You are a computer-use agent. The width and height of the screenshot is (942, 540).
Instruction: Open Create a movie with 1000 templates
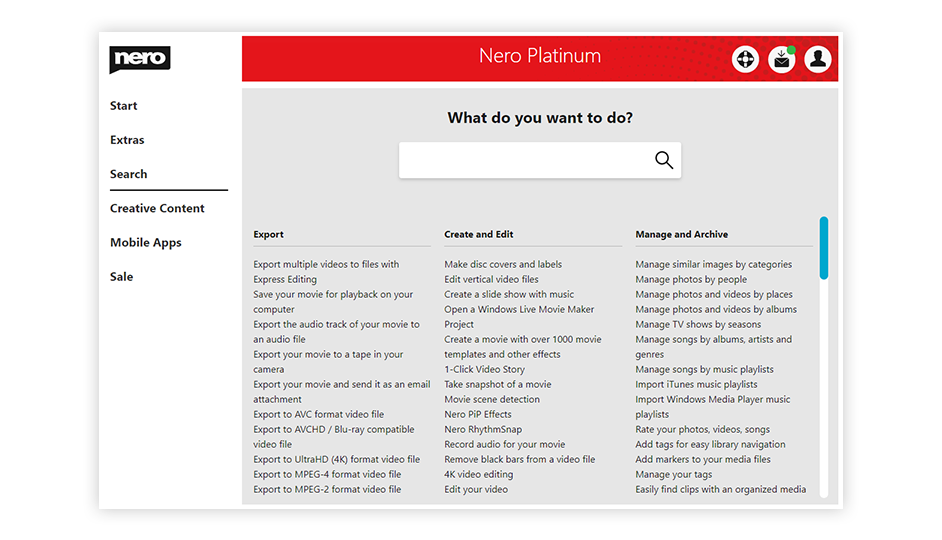(523, 347)
